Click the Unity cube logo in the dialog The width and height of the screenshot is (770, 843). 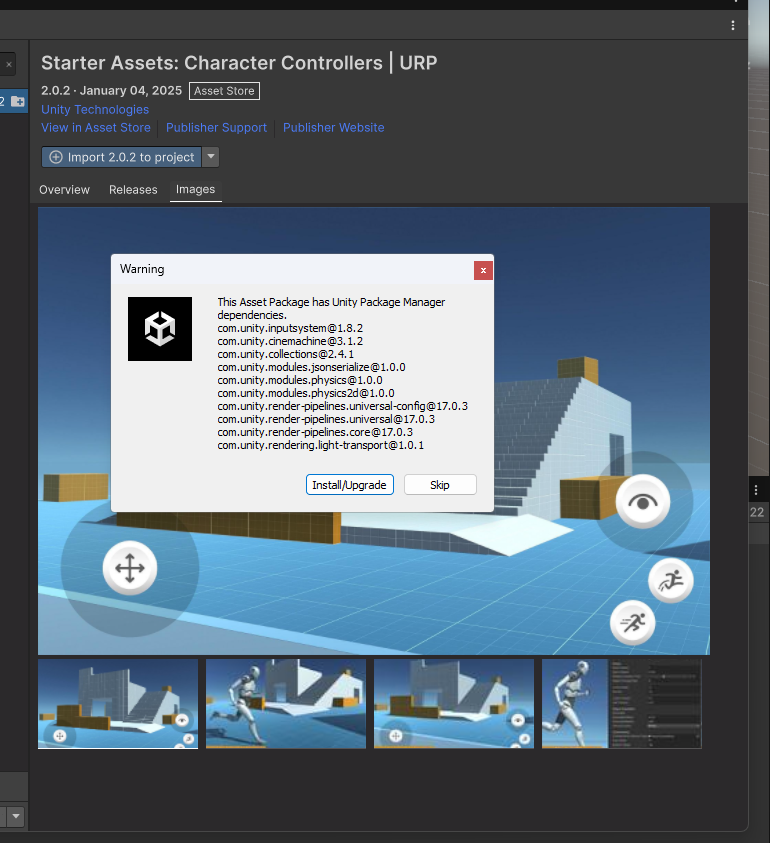tap(160, 328)
